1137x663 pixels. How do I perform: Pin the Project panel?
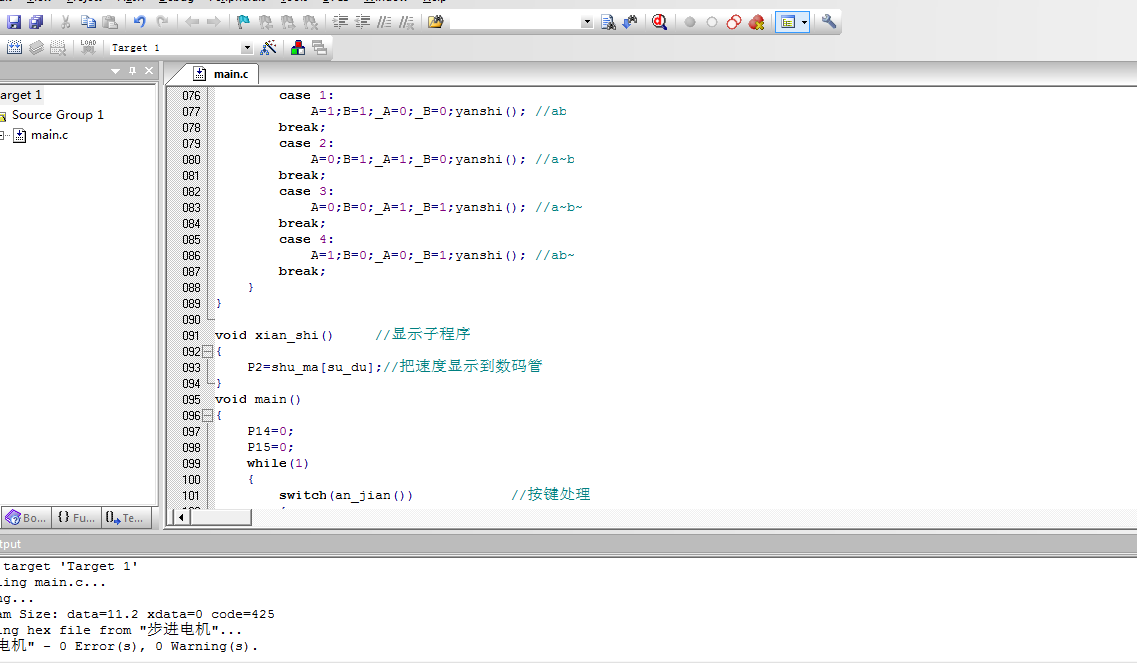point(133,71)
